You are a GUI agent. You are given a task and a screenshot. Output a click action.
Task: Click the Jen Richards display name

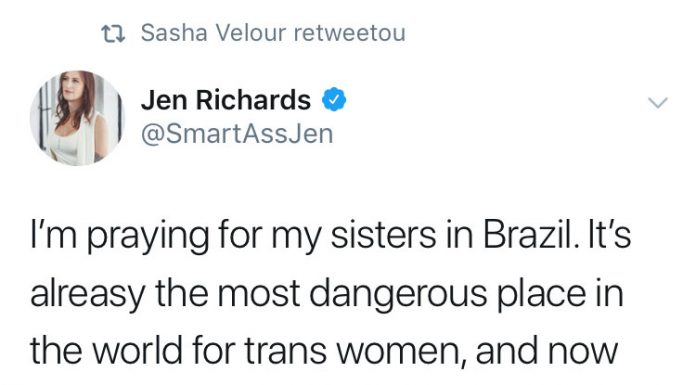(x=226, y=99)
